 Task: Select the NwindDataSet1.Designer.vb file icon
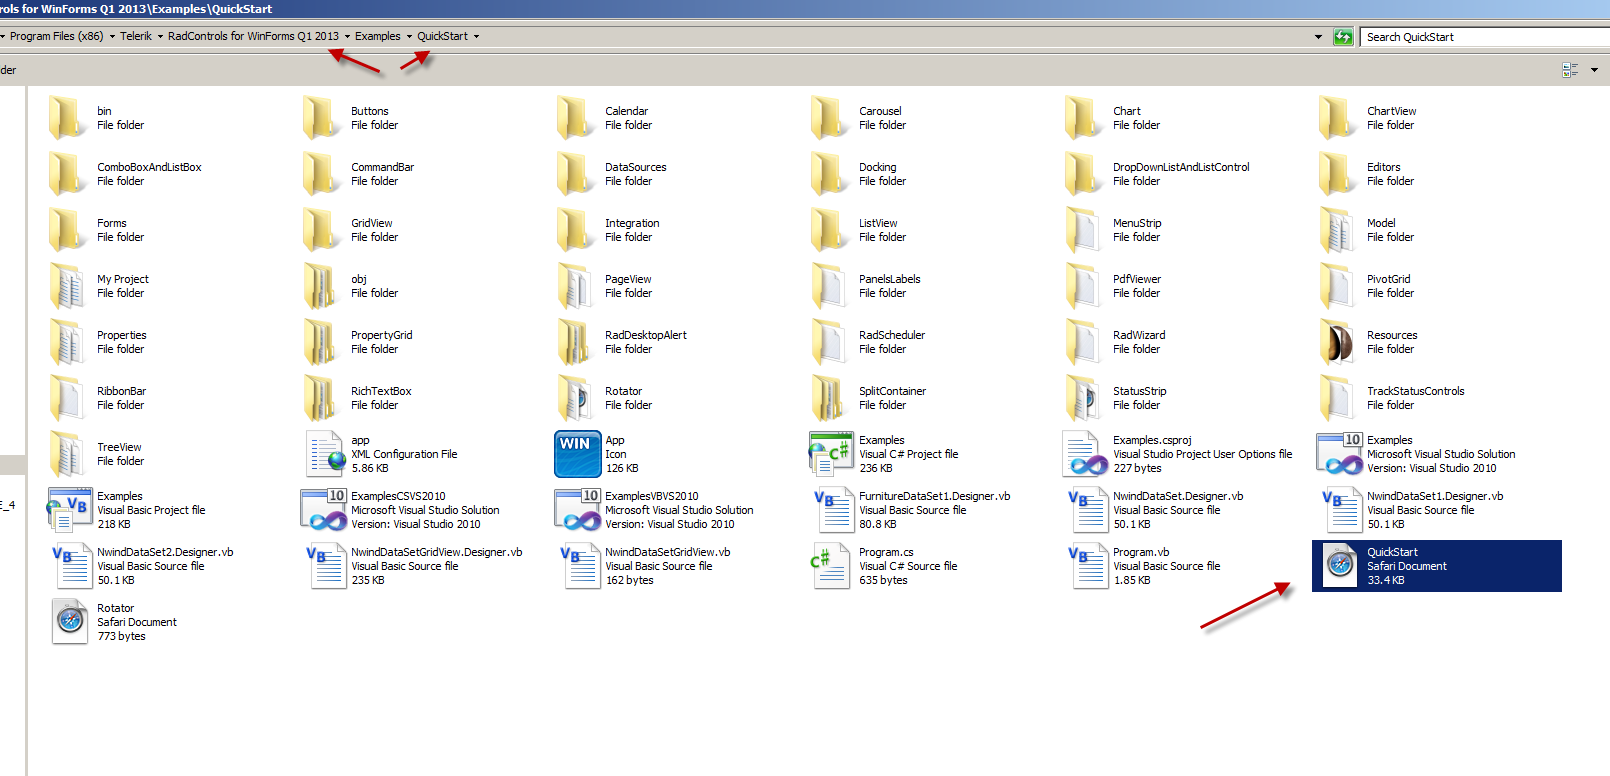pos(1340,510)
